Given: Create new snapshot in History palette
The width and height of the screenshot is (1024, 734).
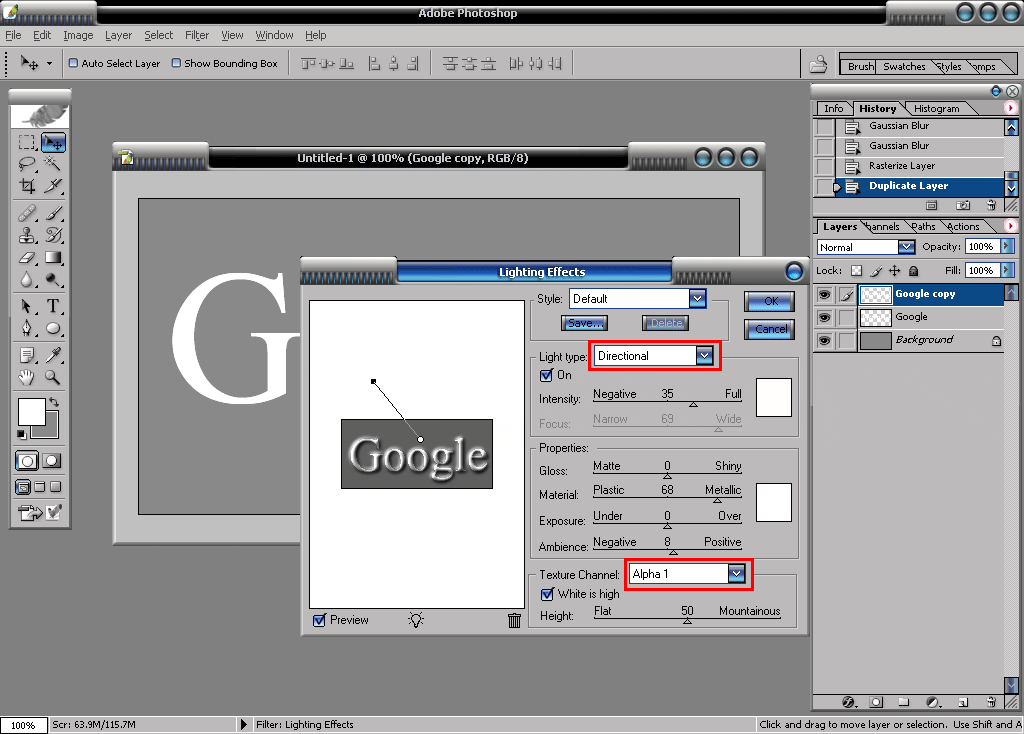Looking at the screenshot, I should (963, 205).
